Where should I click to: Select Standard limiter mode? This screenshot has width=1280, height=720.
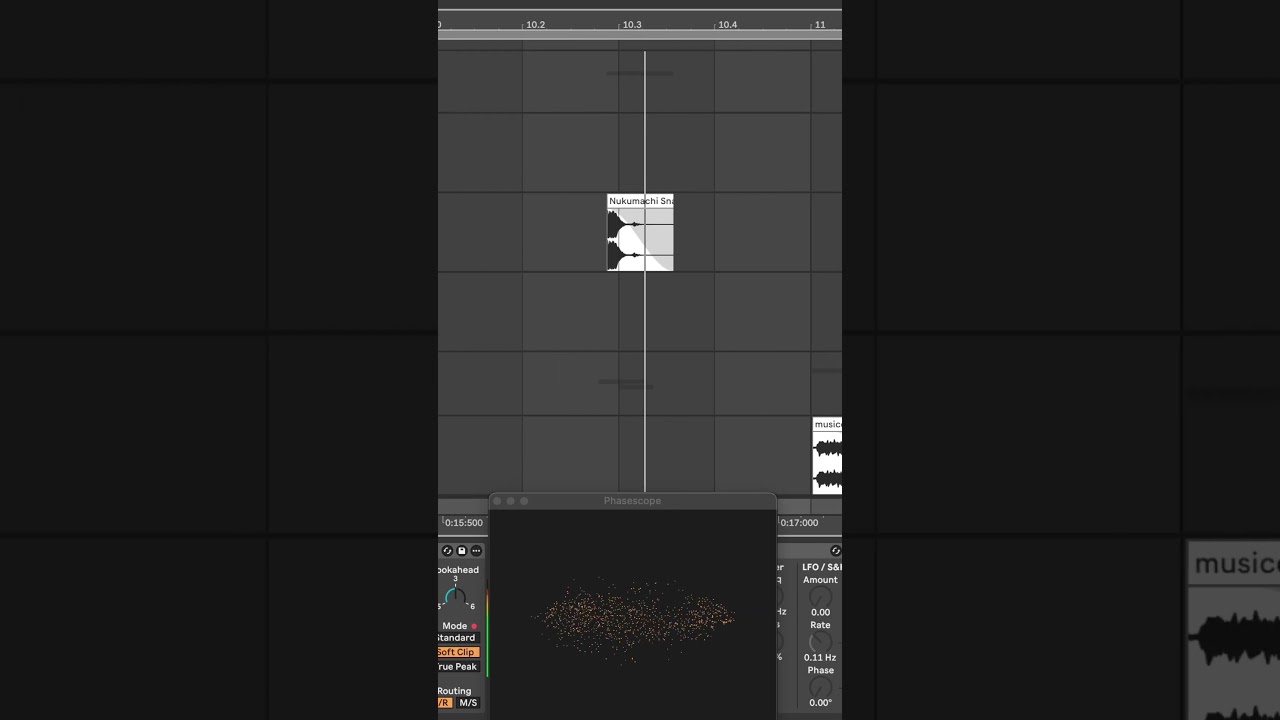click(457, 638)
